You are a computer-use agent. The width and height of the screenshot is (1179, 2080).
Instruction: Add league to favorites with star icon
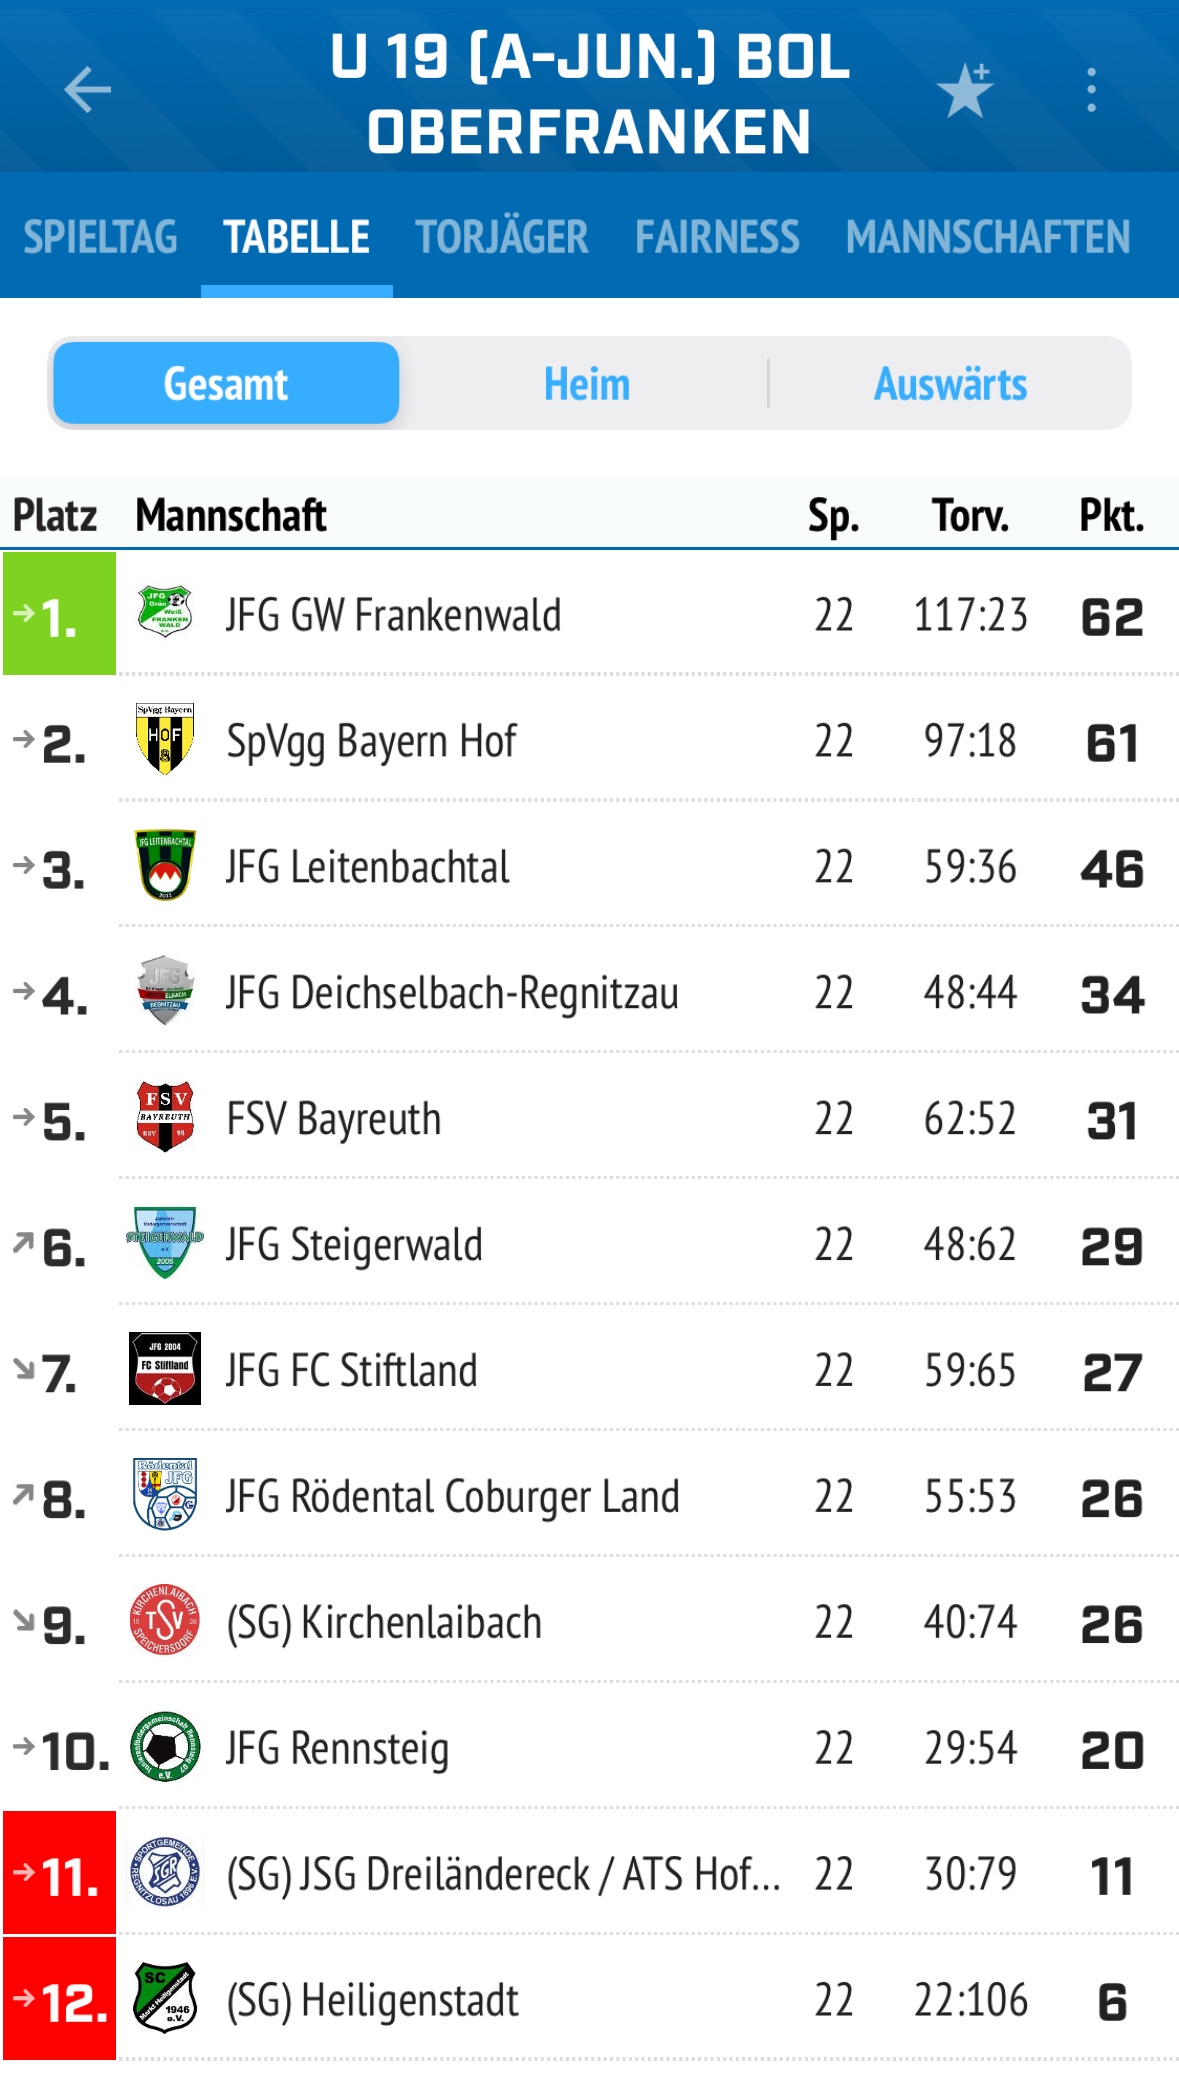pos(965,90)
